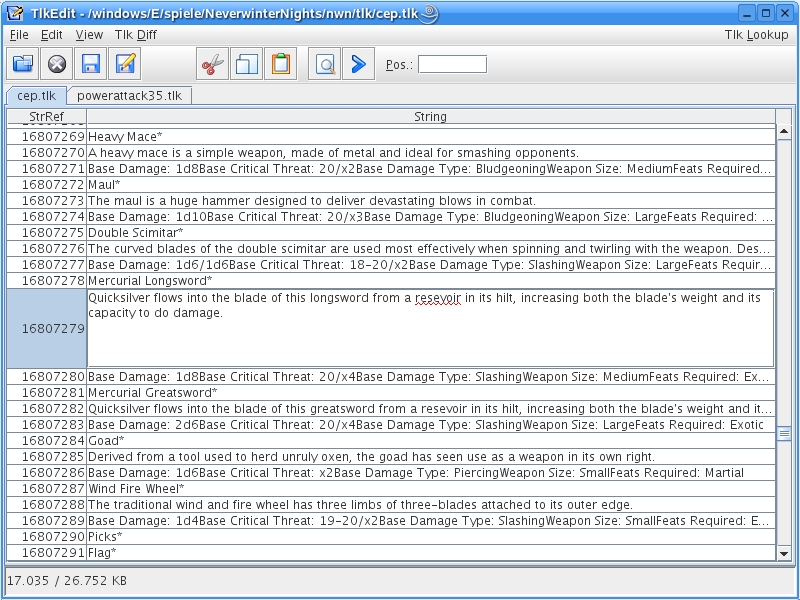Click the scroll-down arrow of the table scrollbar

click(x=784, y=553)
